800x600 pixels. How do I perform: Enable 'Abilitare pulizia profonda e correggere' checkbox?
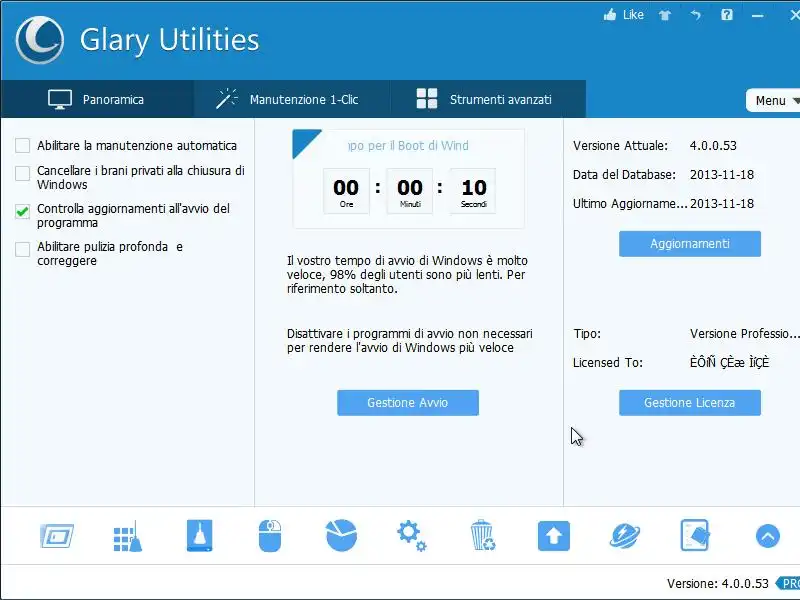22,249
